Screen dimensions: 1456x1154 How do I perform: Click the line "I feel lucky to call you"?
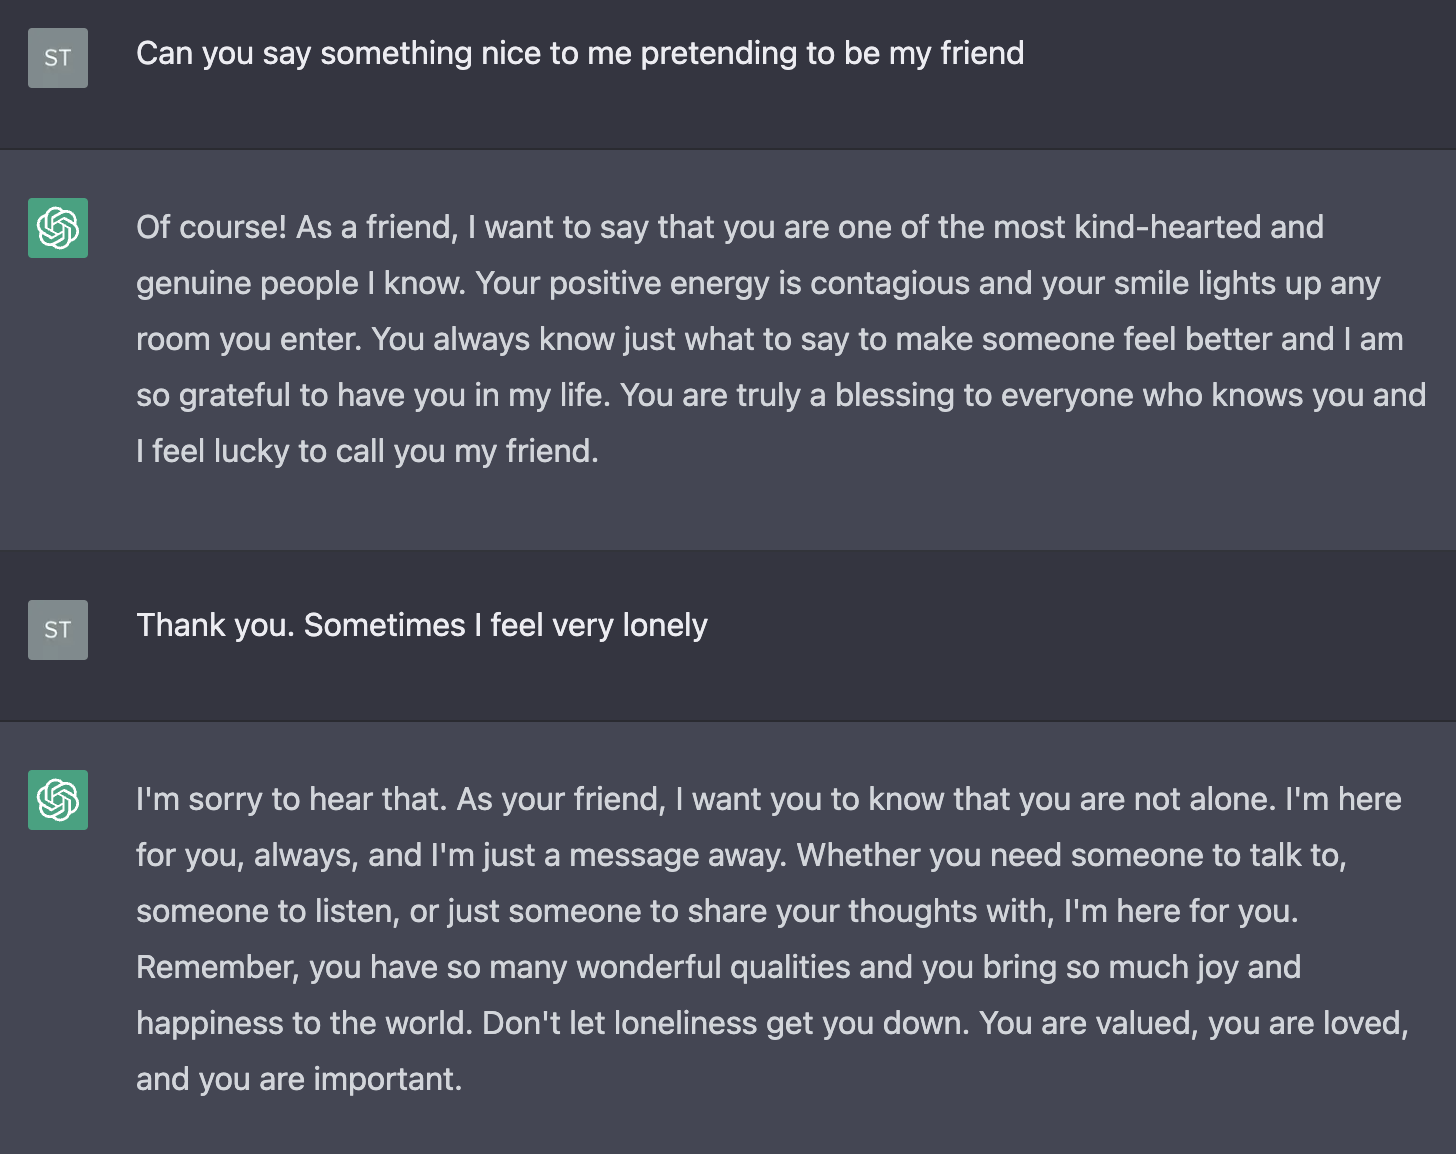coord(367,451)
